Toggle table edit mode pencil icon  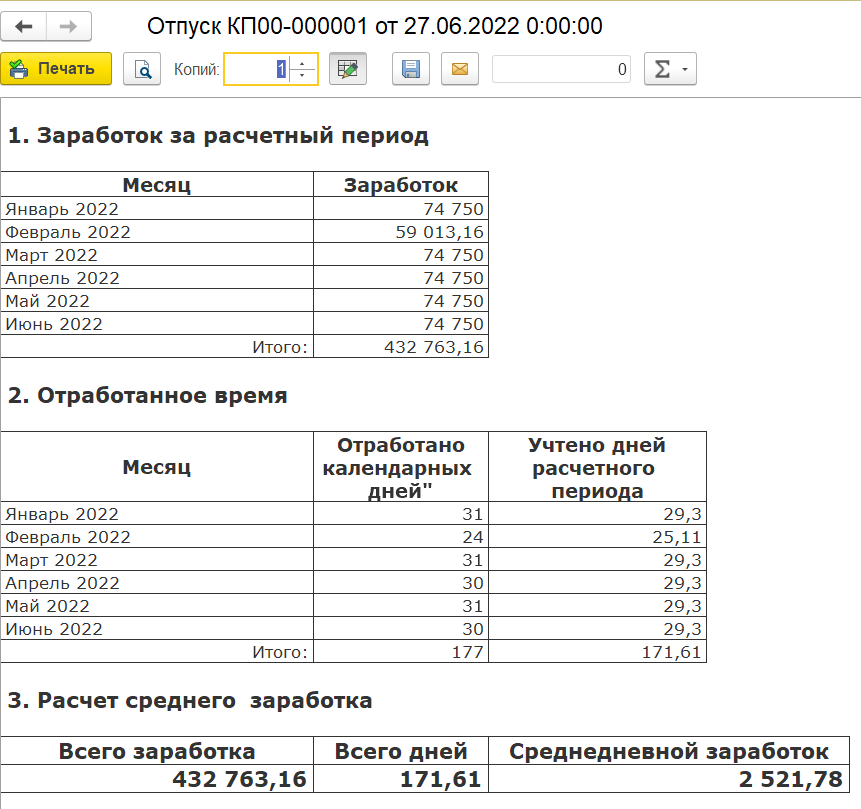tap(348, 69)
